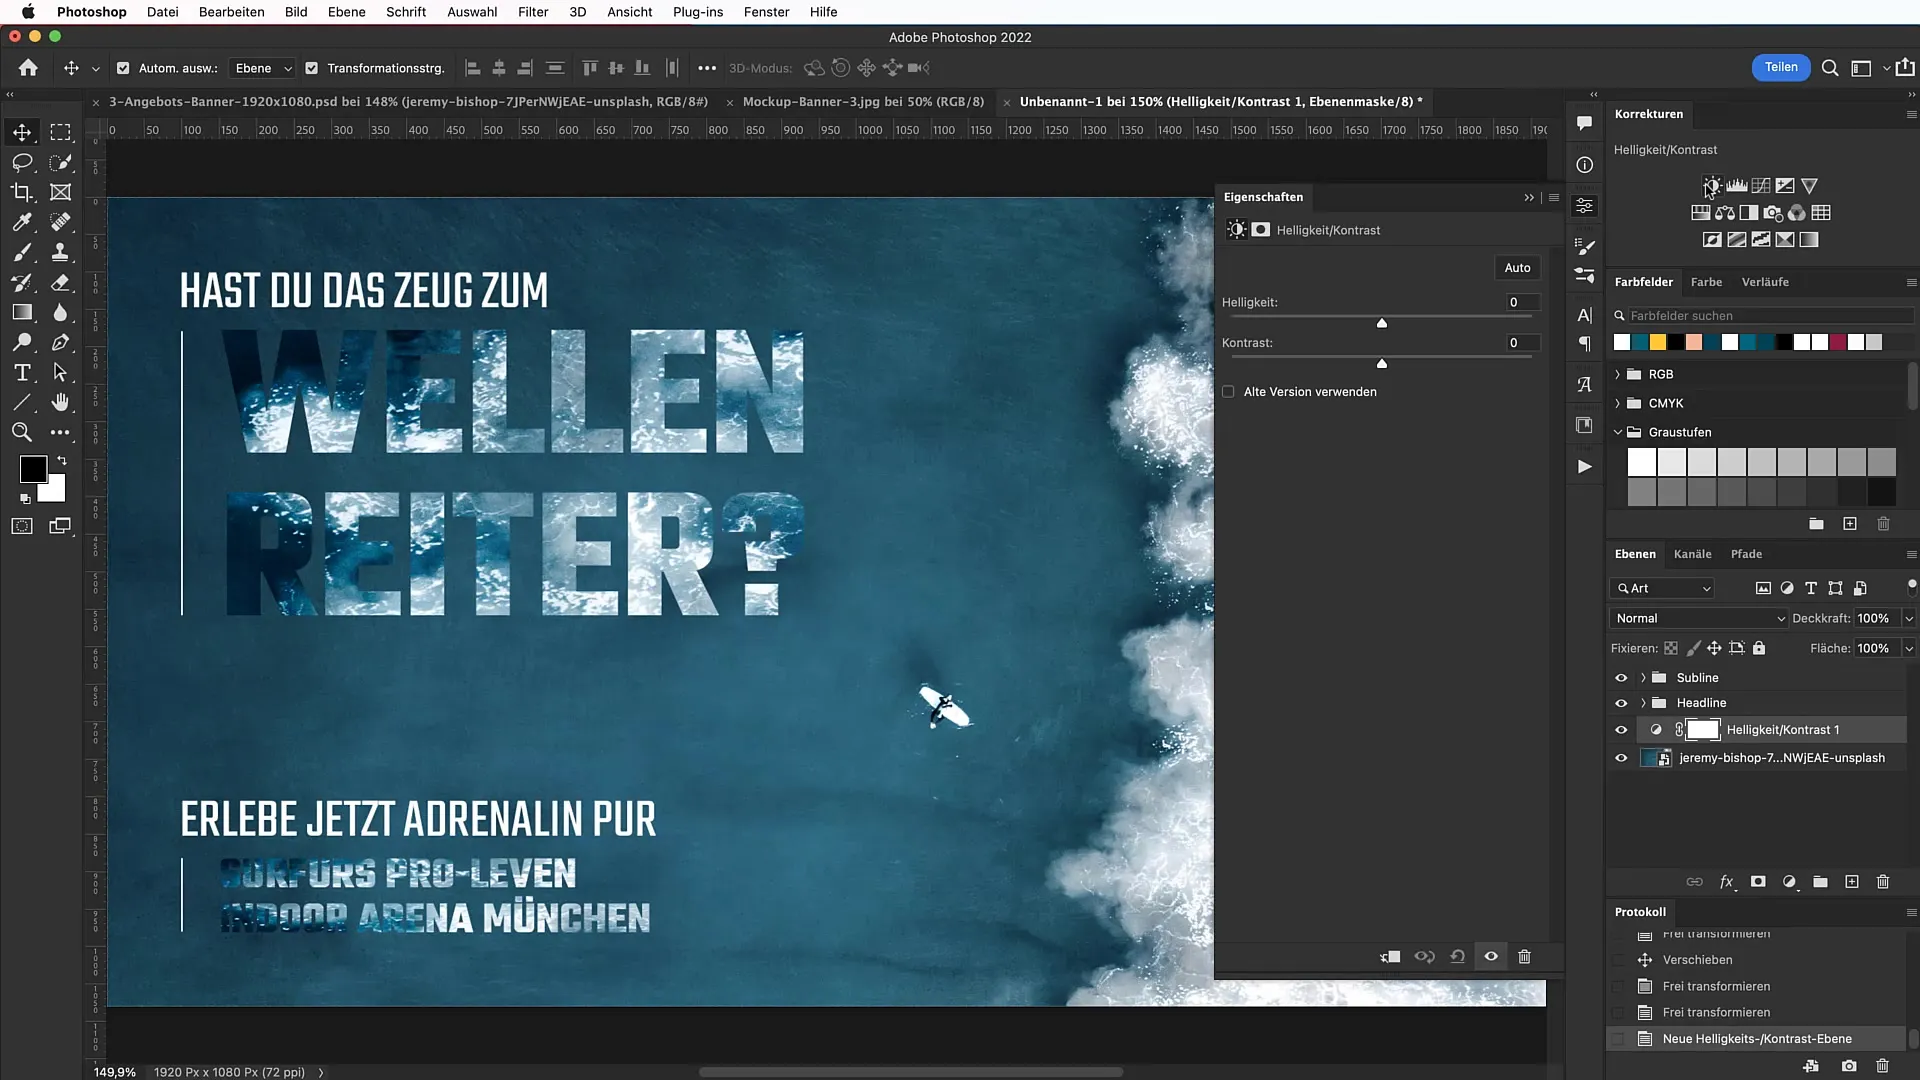Create new layer in Ebenen panel

[1851, 882]
